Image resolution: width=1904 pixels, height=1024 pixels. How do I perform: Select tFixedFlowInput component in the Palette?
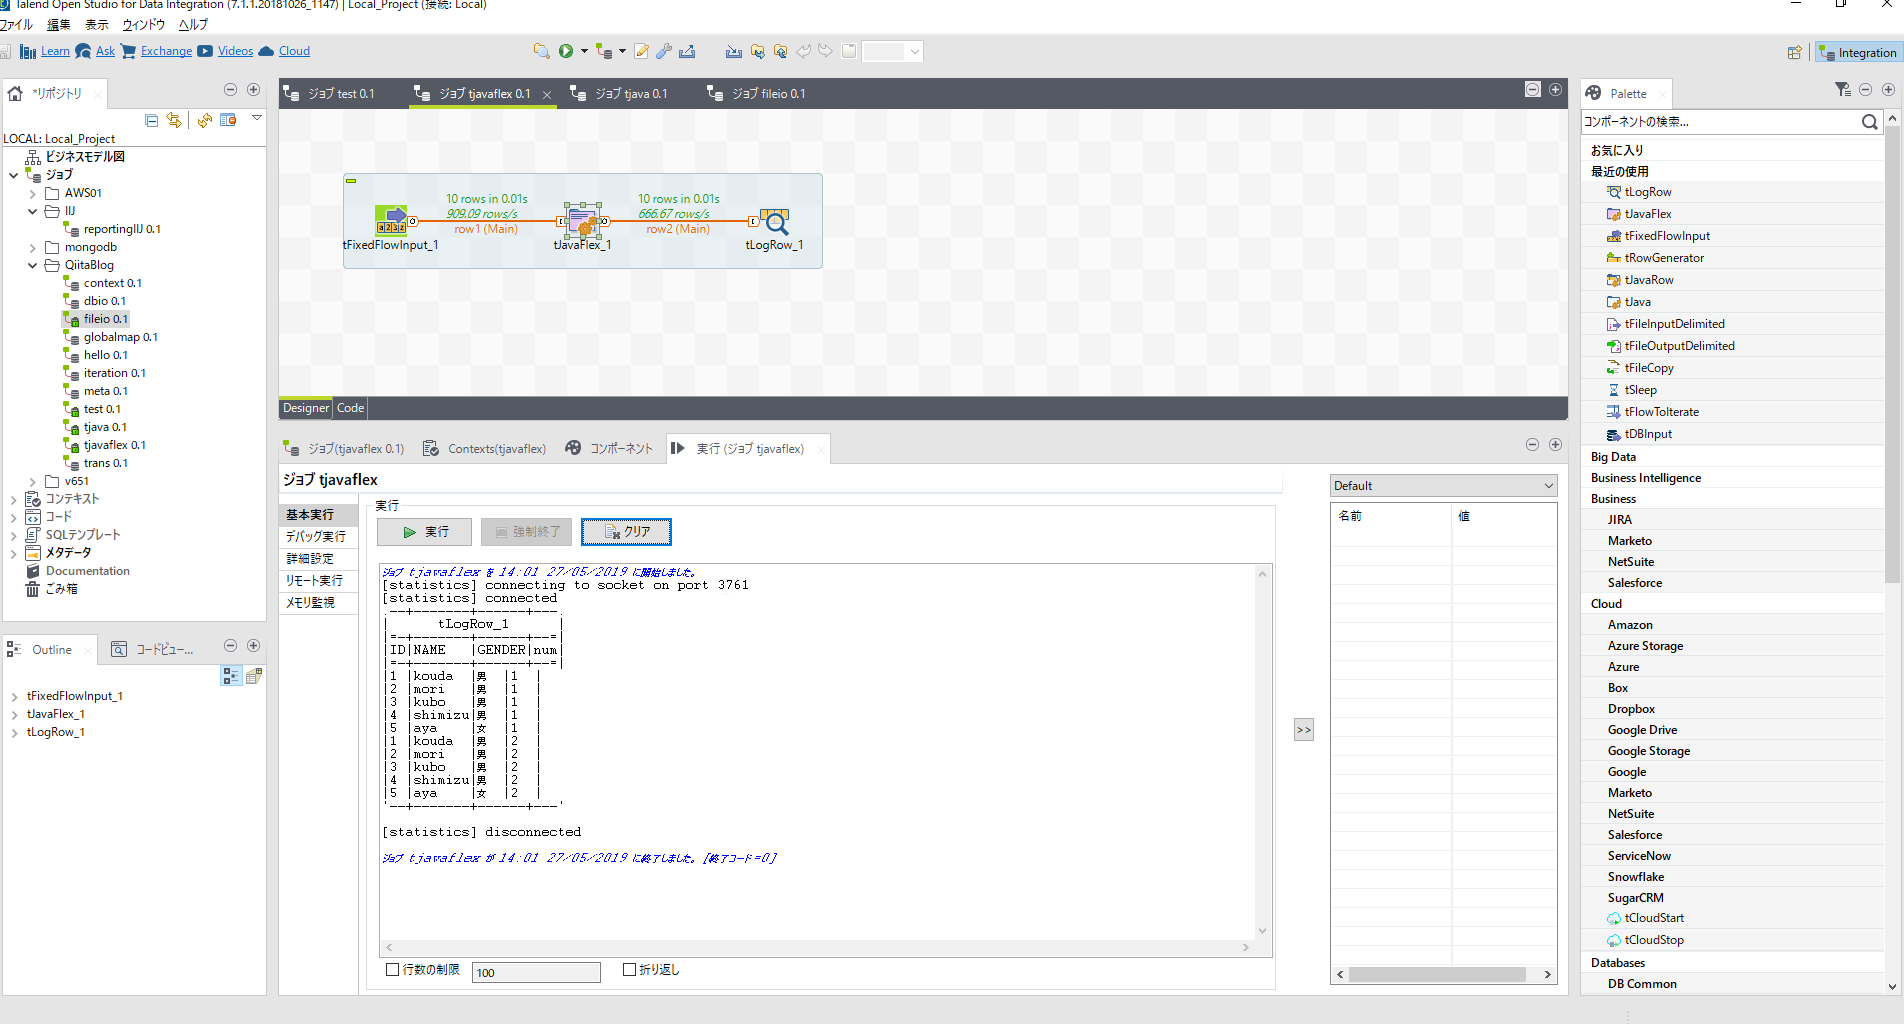1660,235
